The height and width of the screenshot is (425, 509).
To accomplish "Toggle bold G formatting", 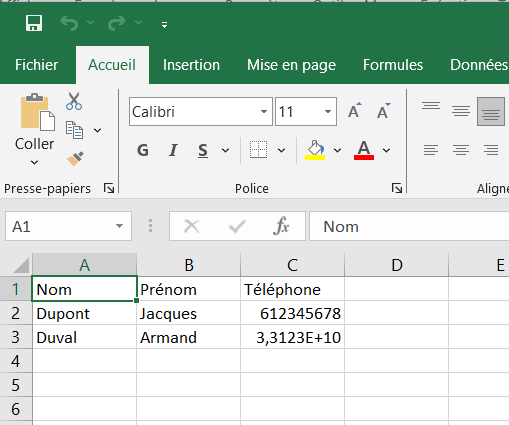I will [143, 150].
